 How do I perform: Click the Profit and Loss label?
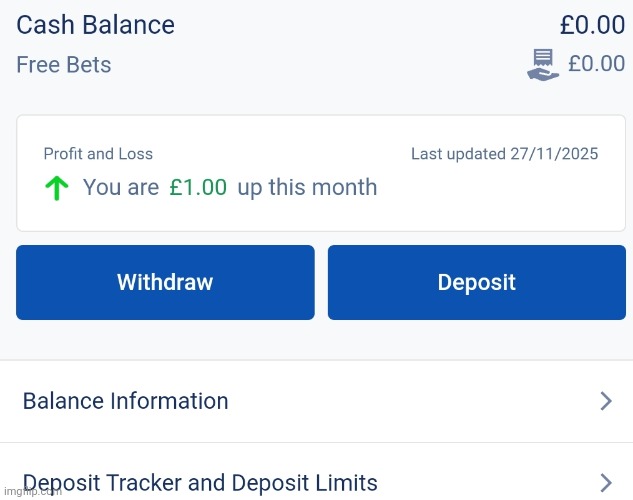coord(98,154)
